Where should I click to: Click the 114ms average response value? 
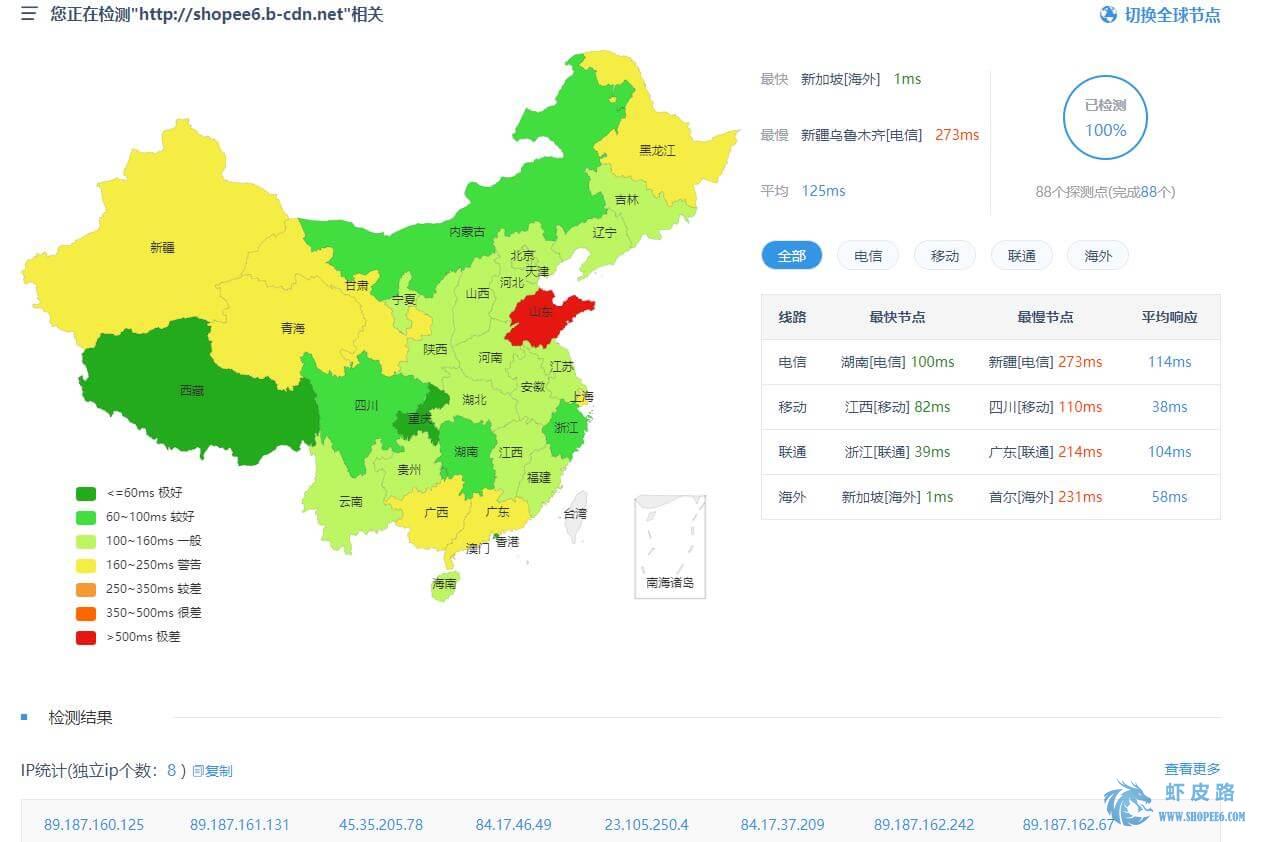tap(1169, 362)
